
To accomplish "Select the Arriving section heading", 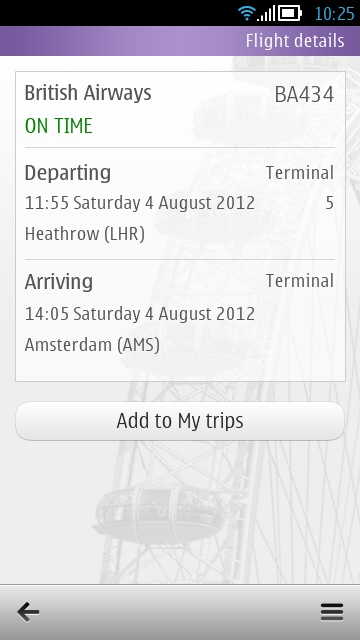I will [x=59, y=282].
